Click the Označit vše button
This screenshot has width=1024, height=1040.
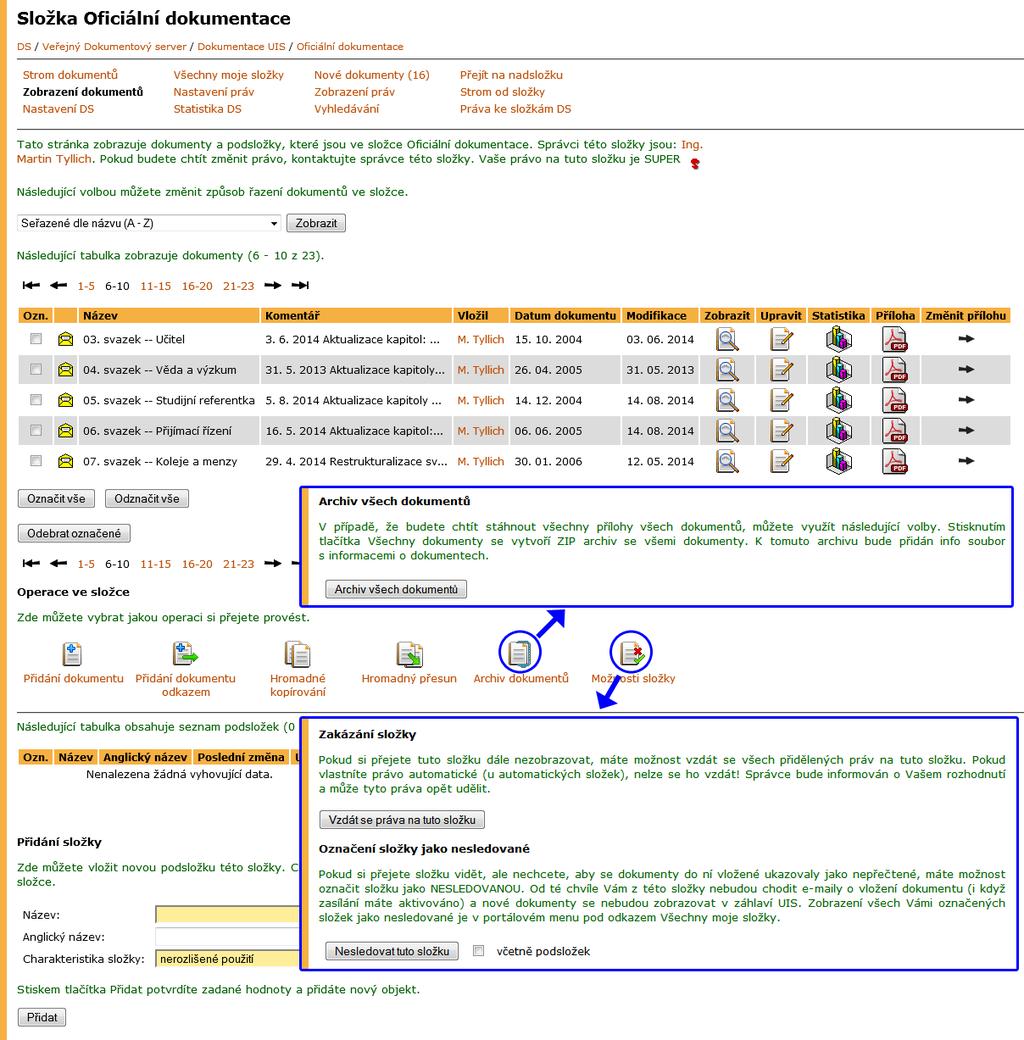point(56,499)
